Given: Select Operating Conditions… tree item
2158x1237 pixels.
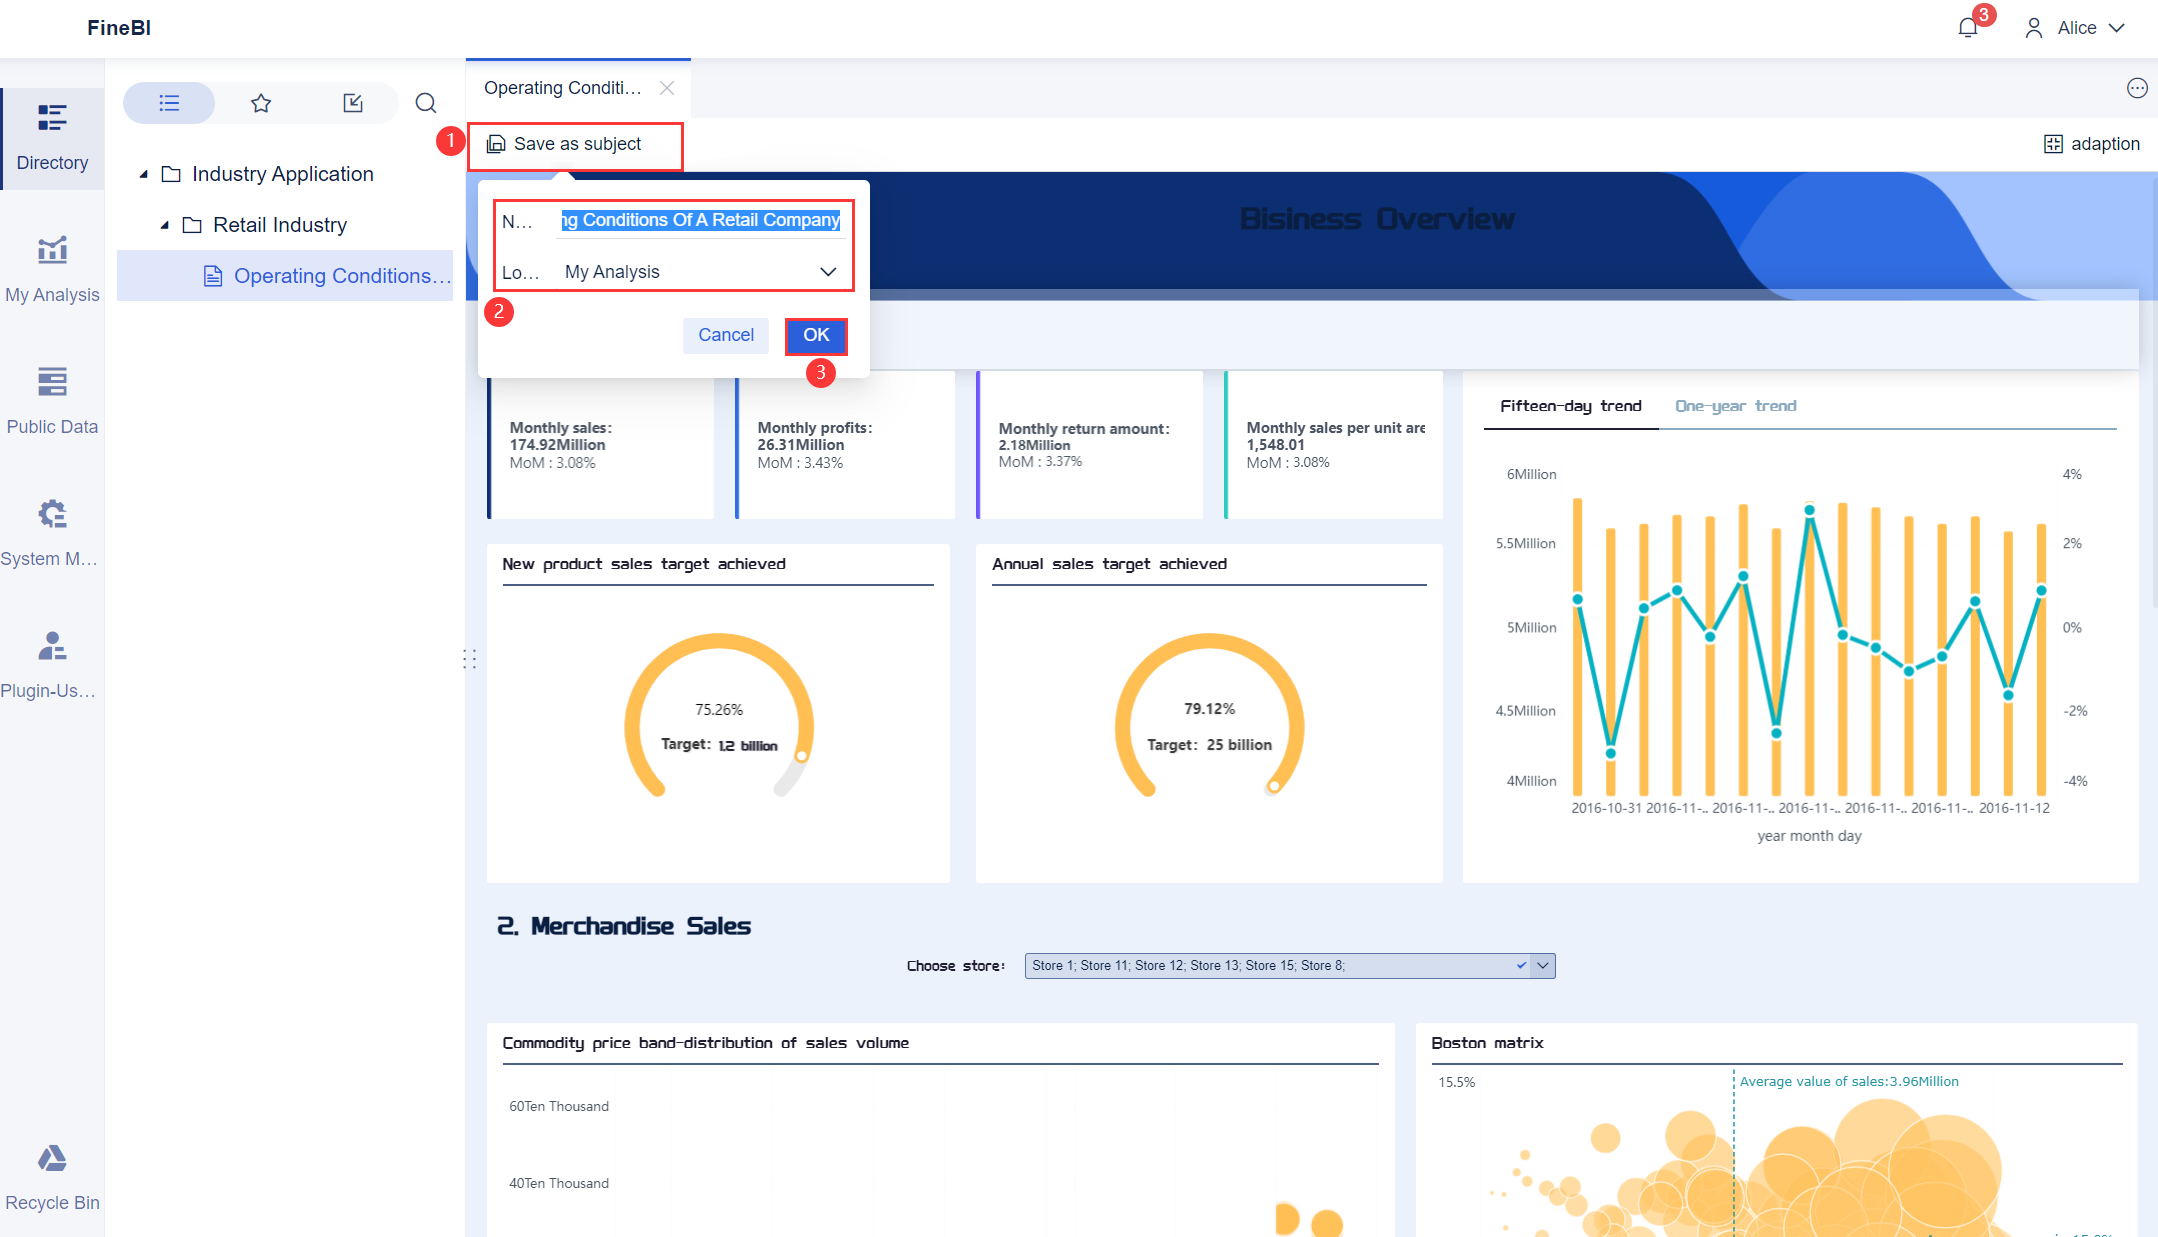Looking at the screenshot, I should tap(285, 276).
